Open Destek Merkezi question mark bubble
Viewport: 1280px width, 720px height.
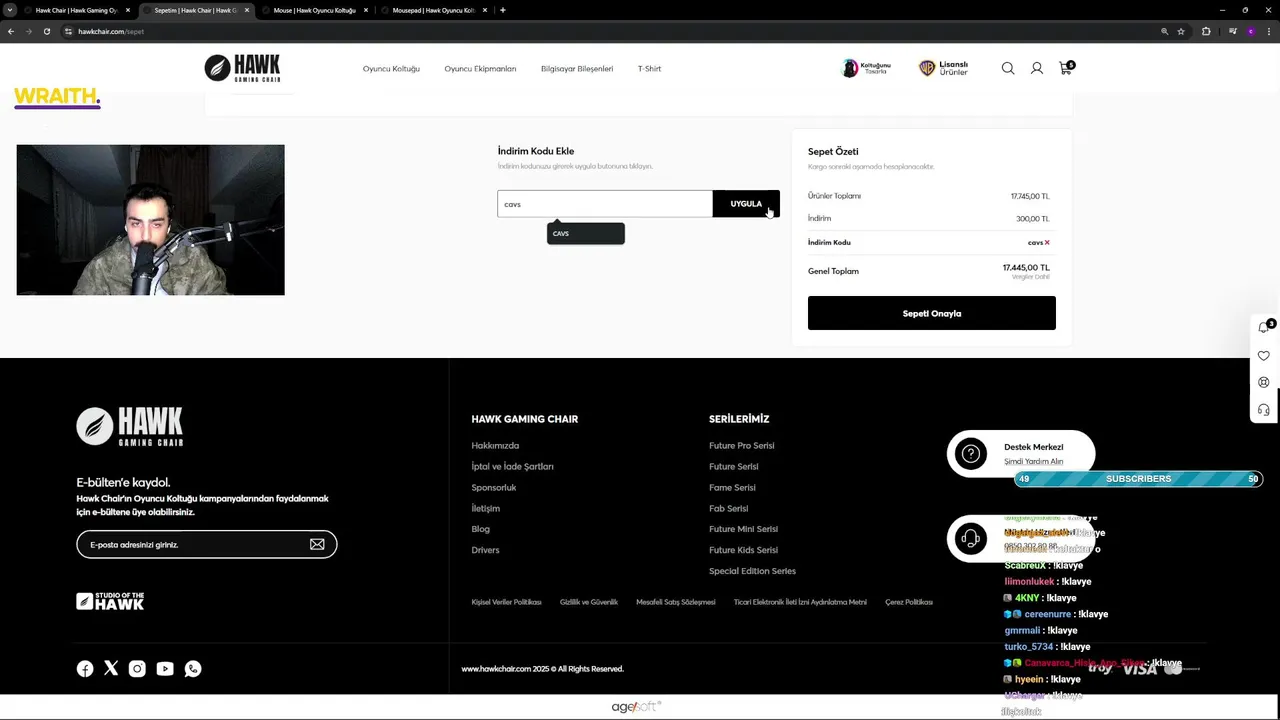(970, 454)
